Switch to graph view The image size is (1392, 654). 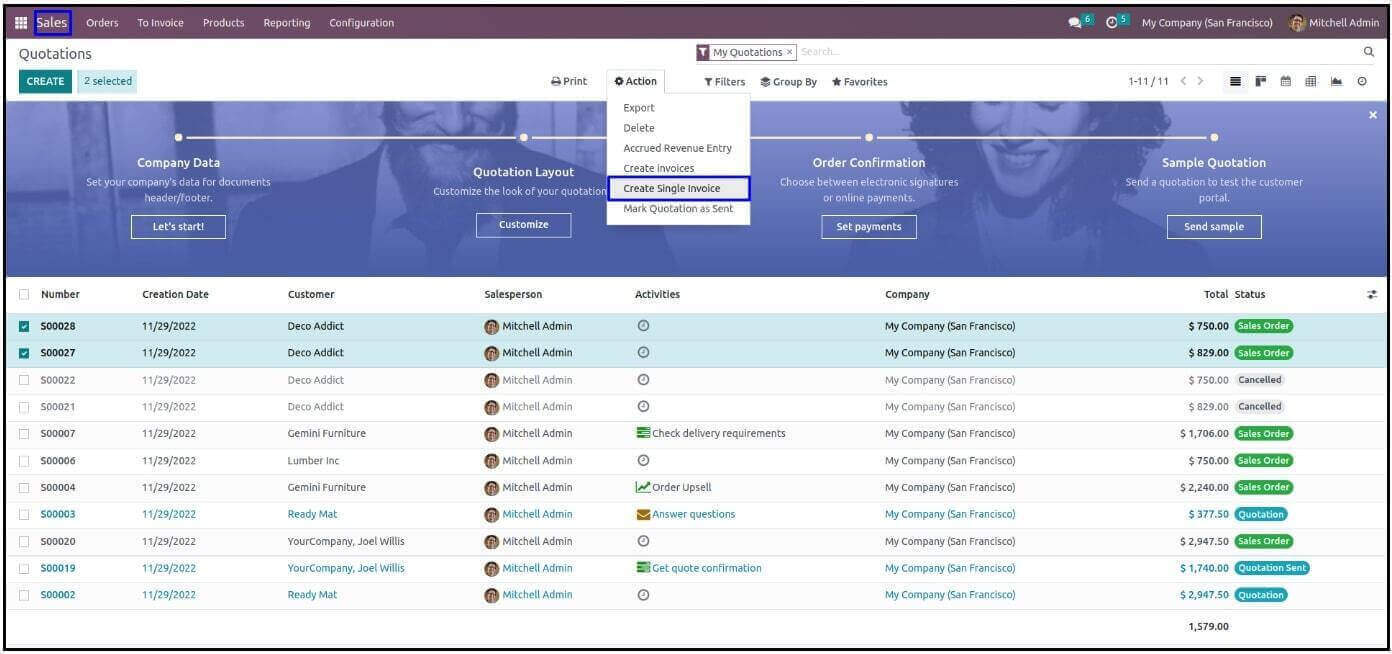1336,81
